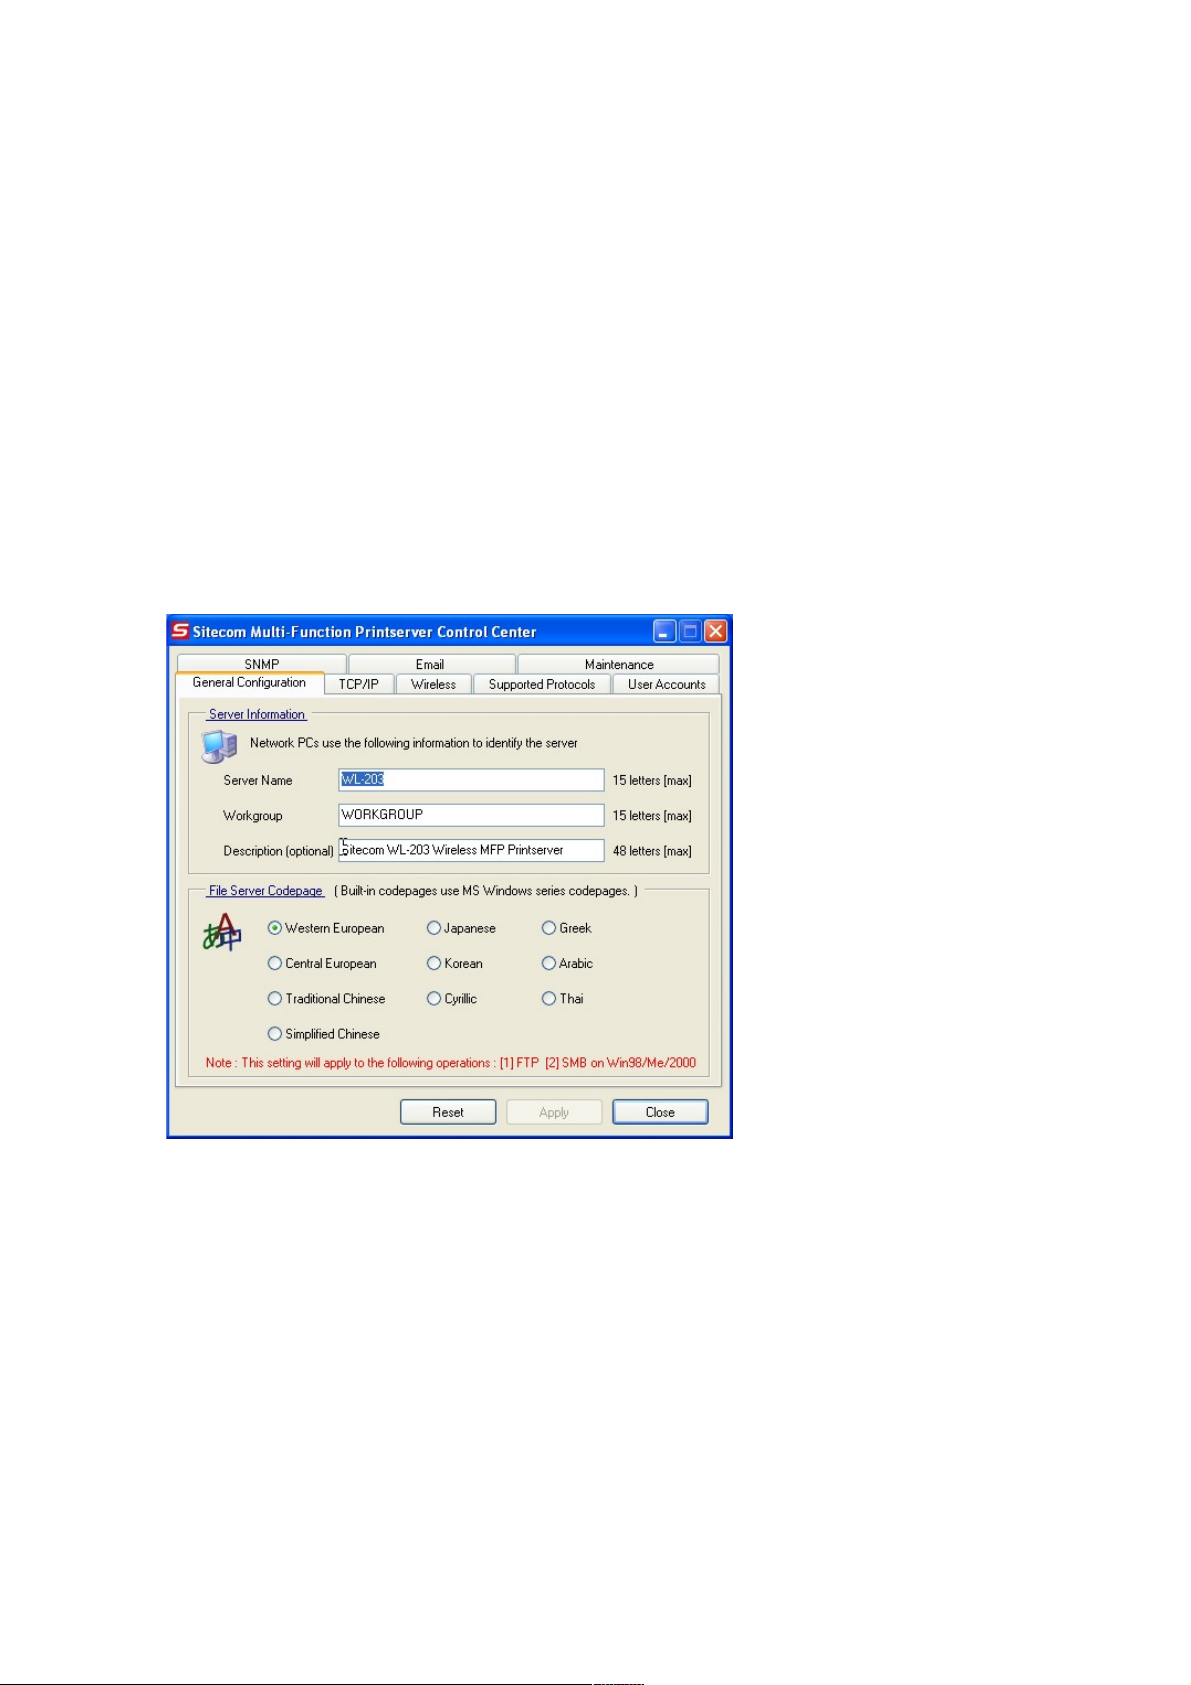
Task: Click the Description input field
Action: (x=471, y=850)
